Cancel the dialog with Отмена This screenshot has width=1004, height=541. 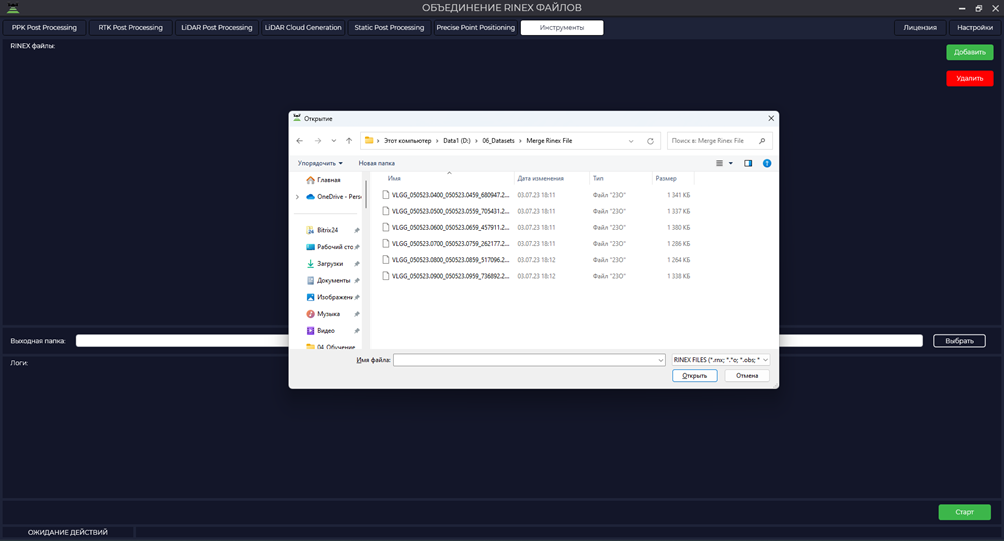(747, 376)
